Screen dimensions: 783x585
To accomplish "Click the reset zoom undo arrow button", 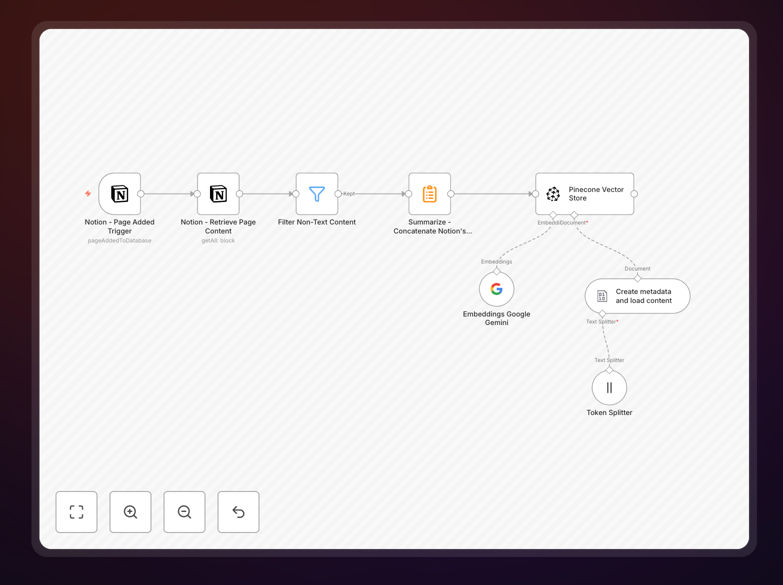I will click(238, 512).
